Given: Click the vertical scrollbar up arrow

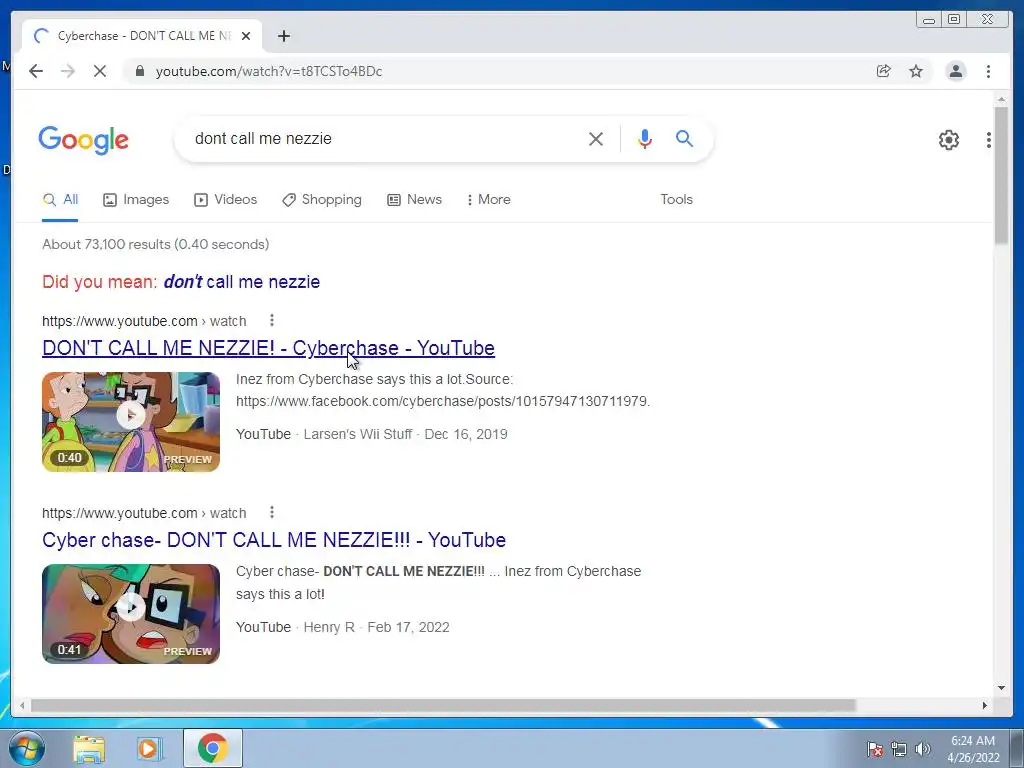Looking at the screenshot, I should coord(1001,99).
